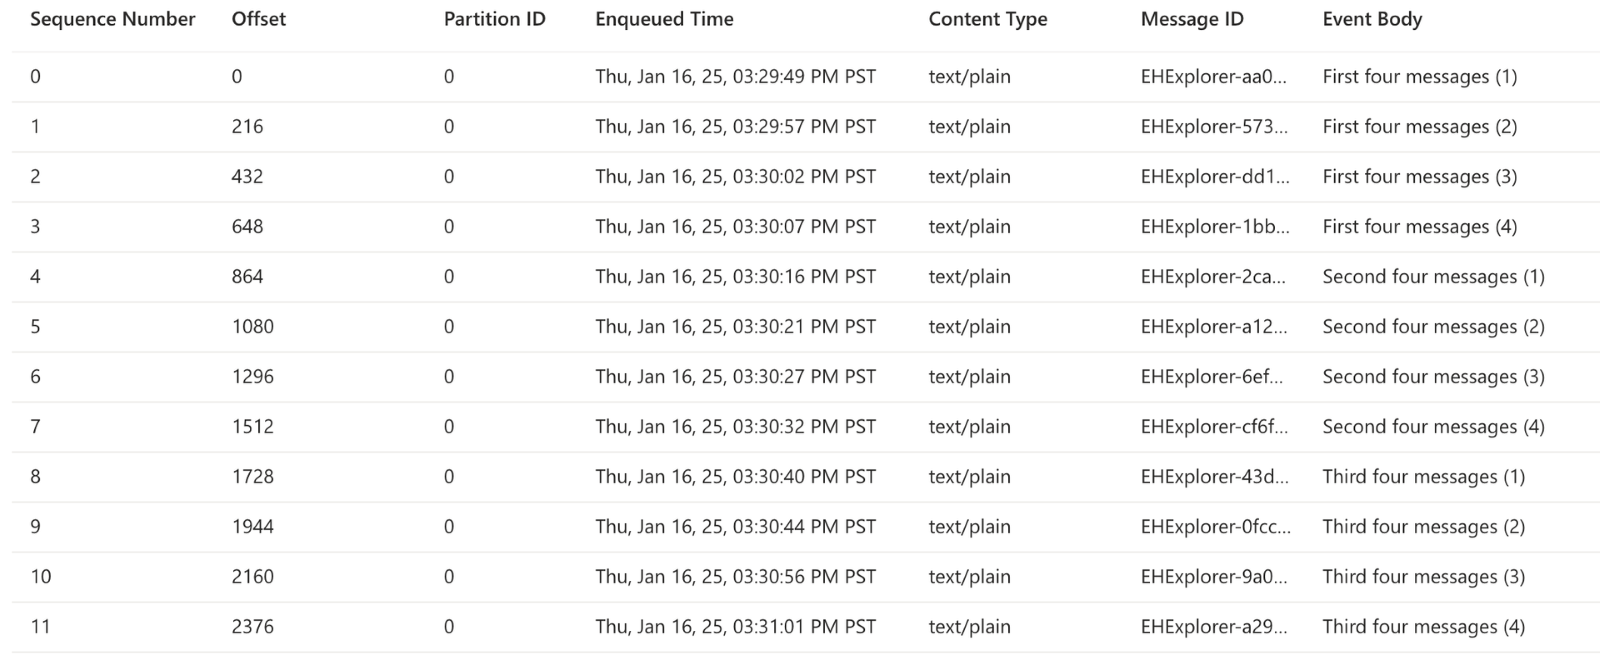Image resolution: width=1600 pixels, height=671 pixels.
Task: Select the row with offset 648
Action: 247,227
